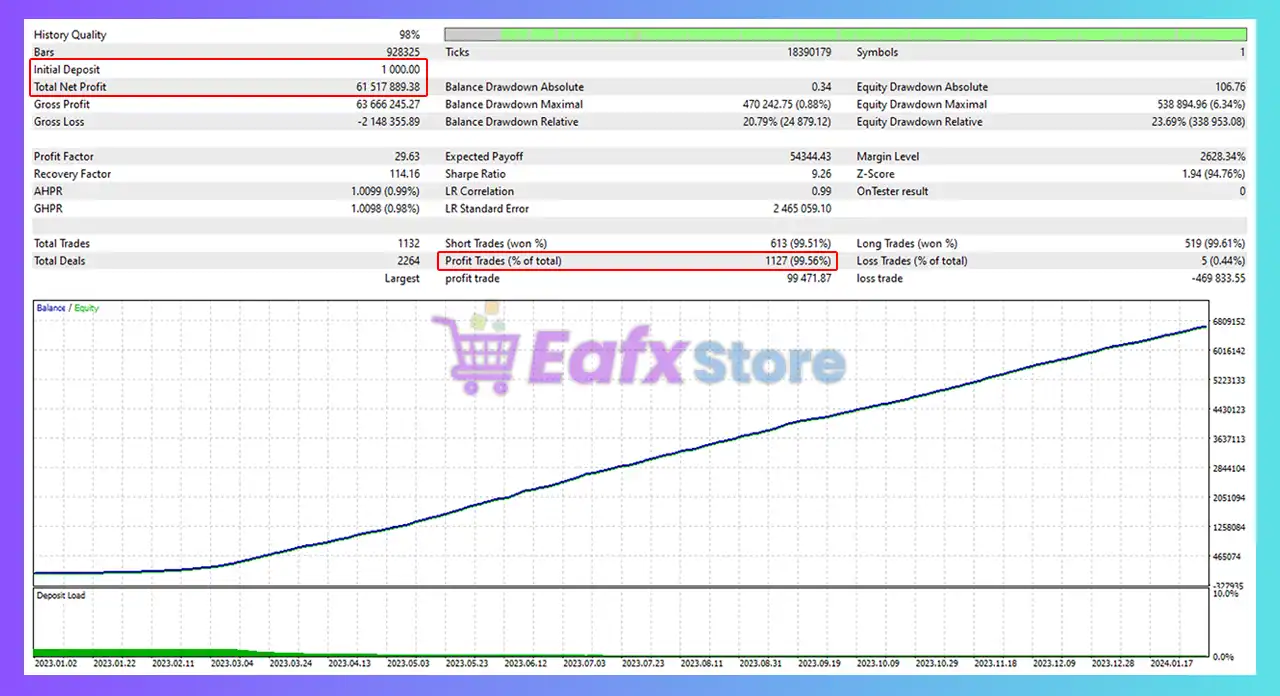1280x696 pixels.
Task: Select the Balance Drawdown Absolute value 0.34
Action: click(822, 87)
